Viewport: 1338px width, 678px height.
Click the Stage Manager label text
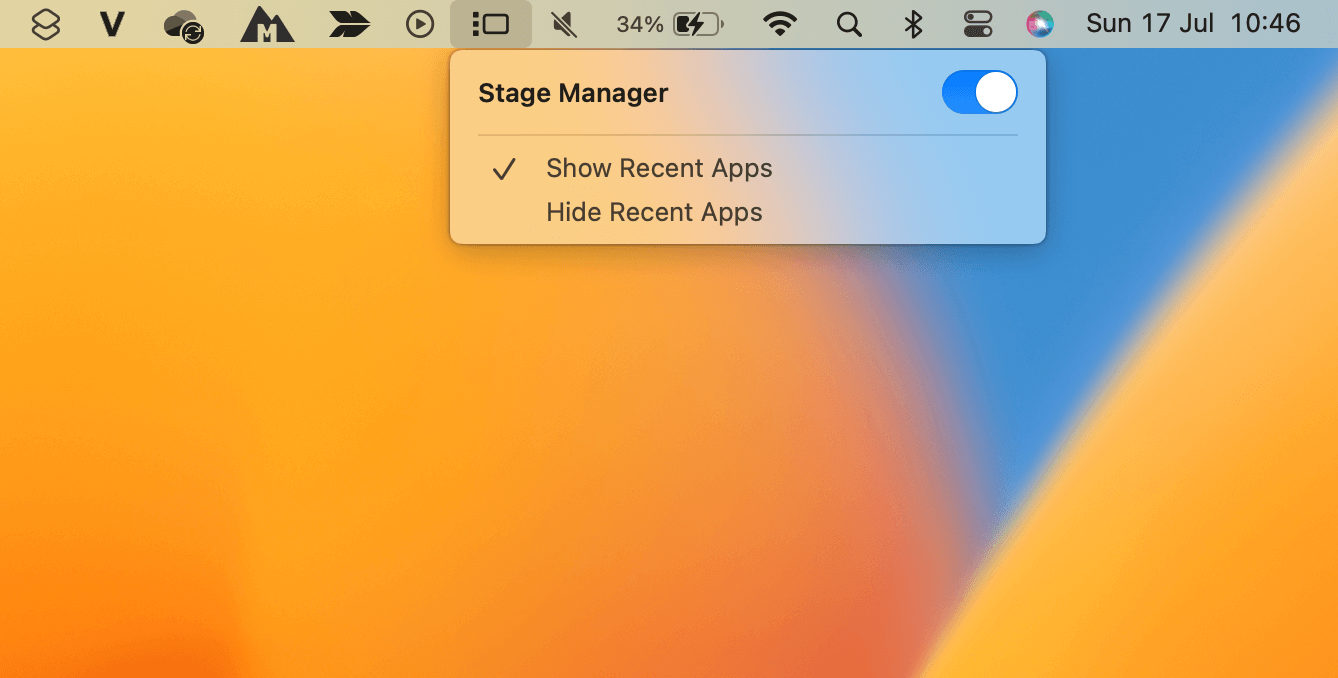[573, 92]
